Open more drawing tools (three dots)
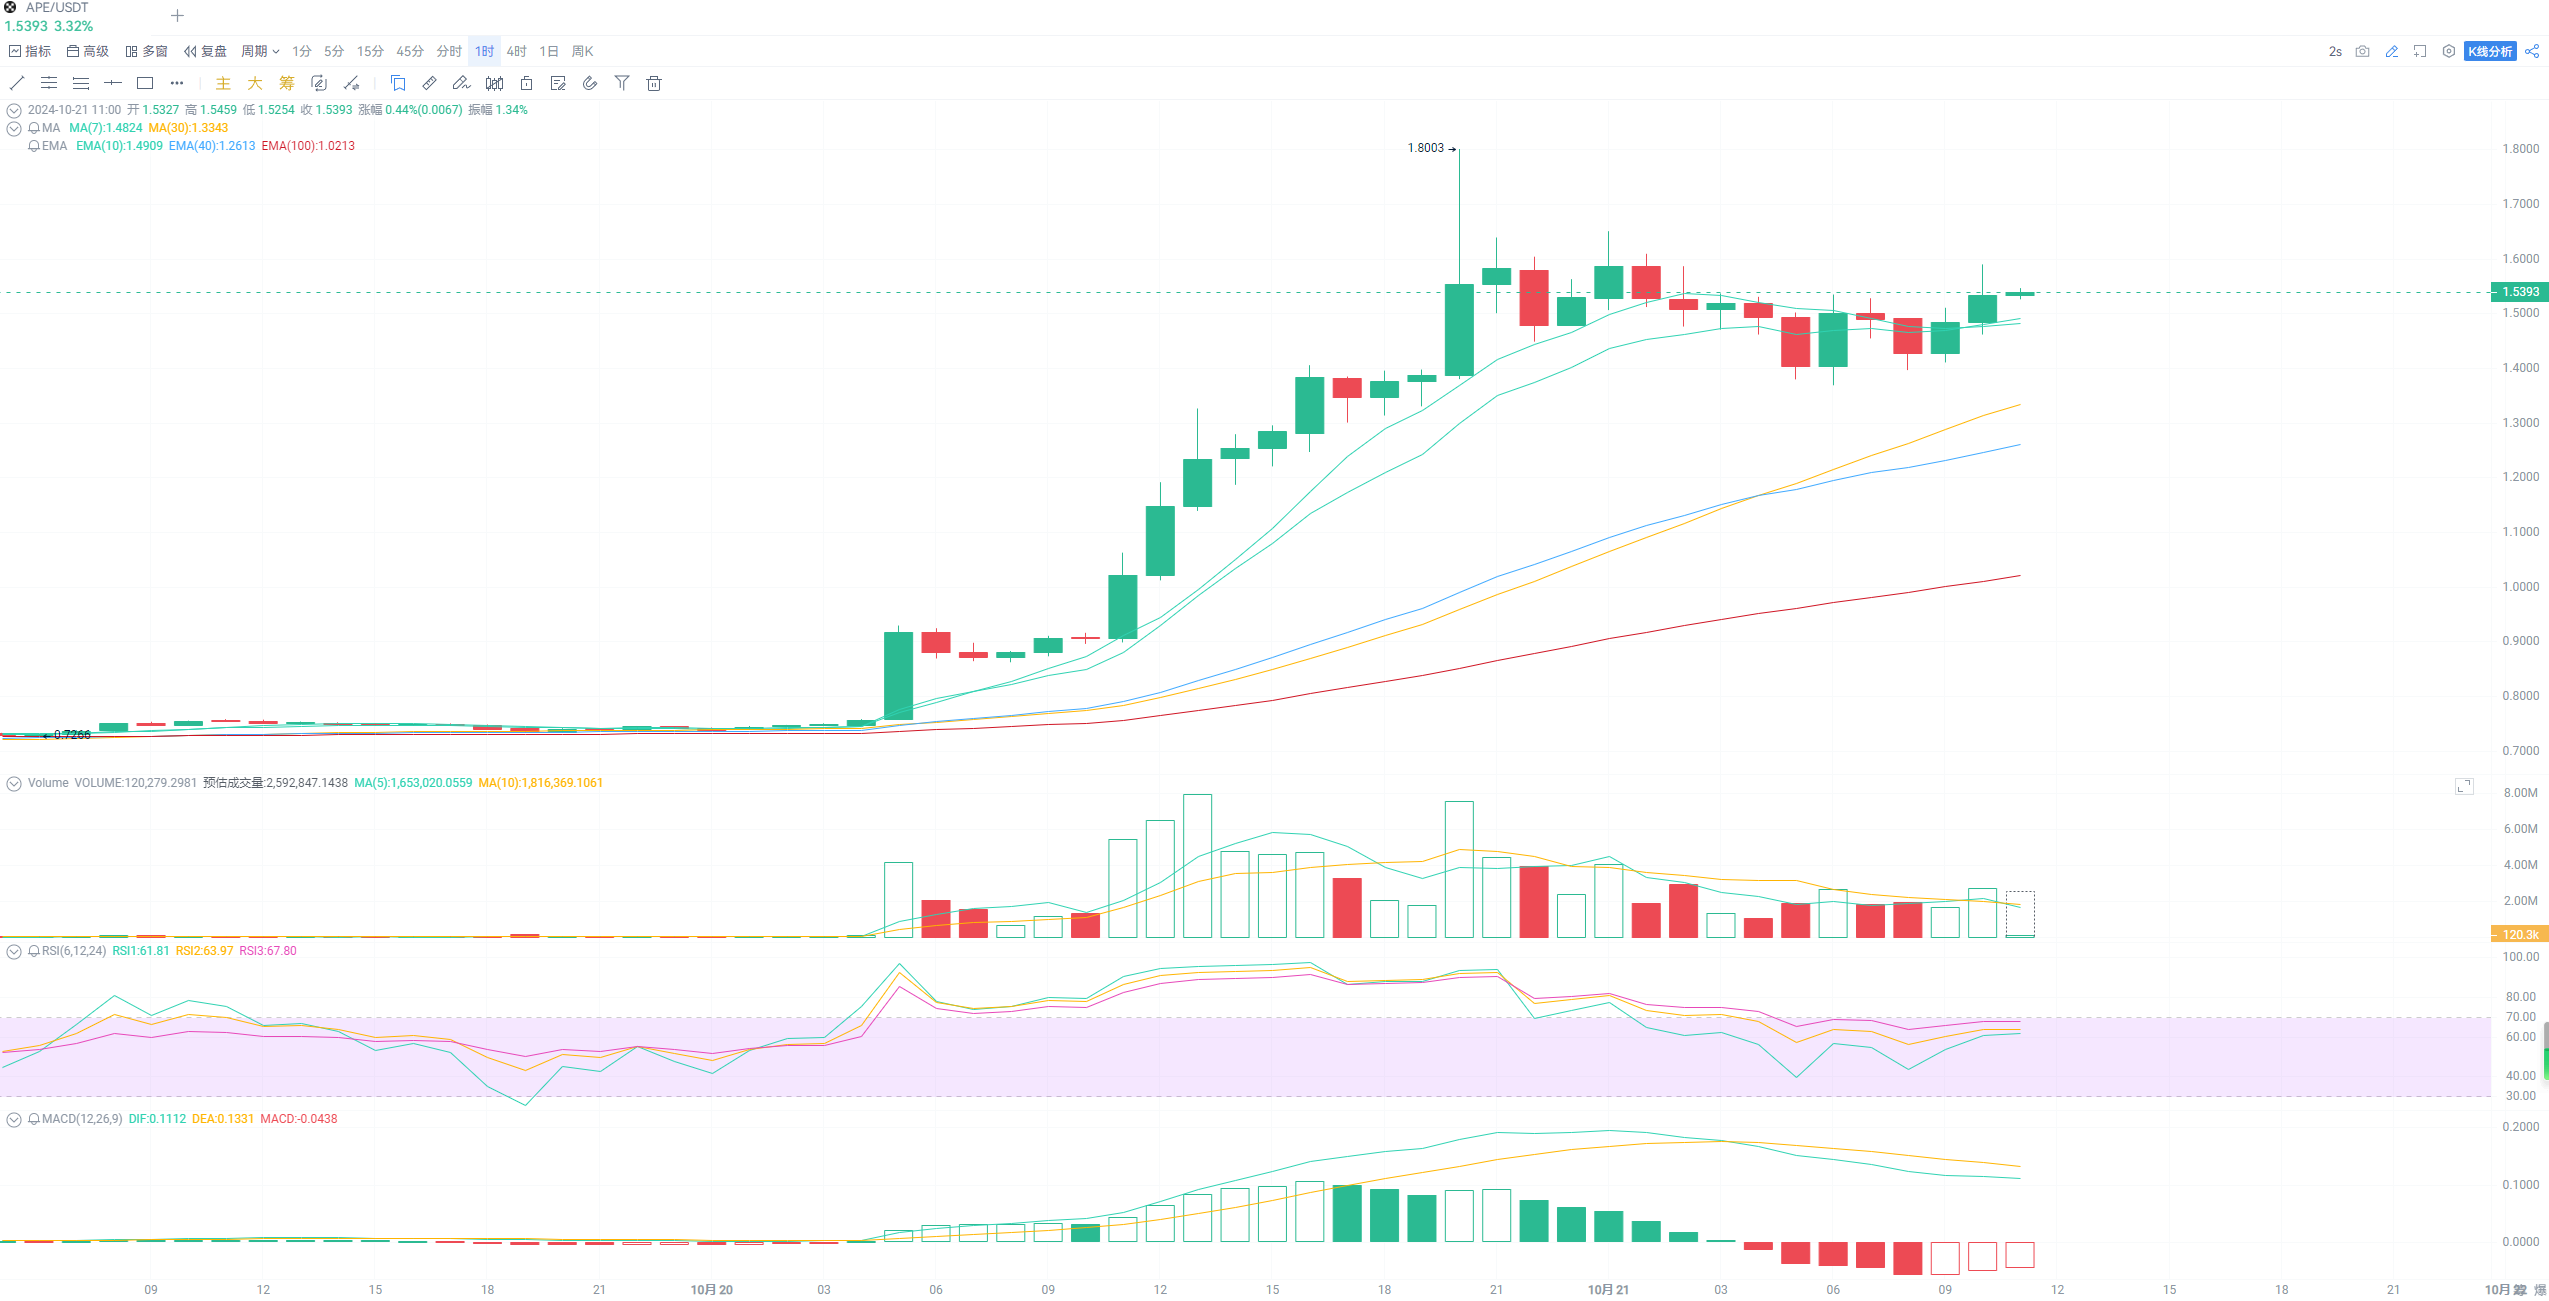The height and width of the screenshot is (1301, 2549). click(177, 83)
